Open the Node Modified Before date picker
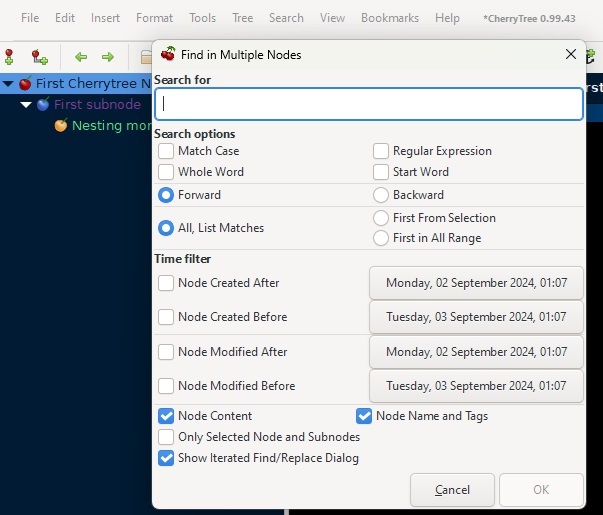603x515 pixels. point(476,386)
